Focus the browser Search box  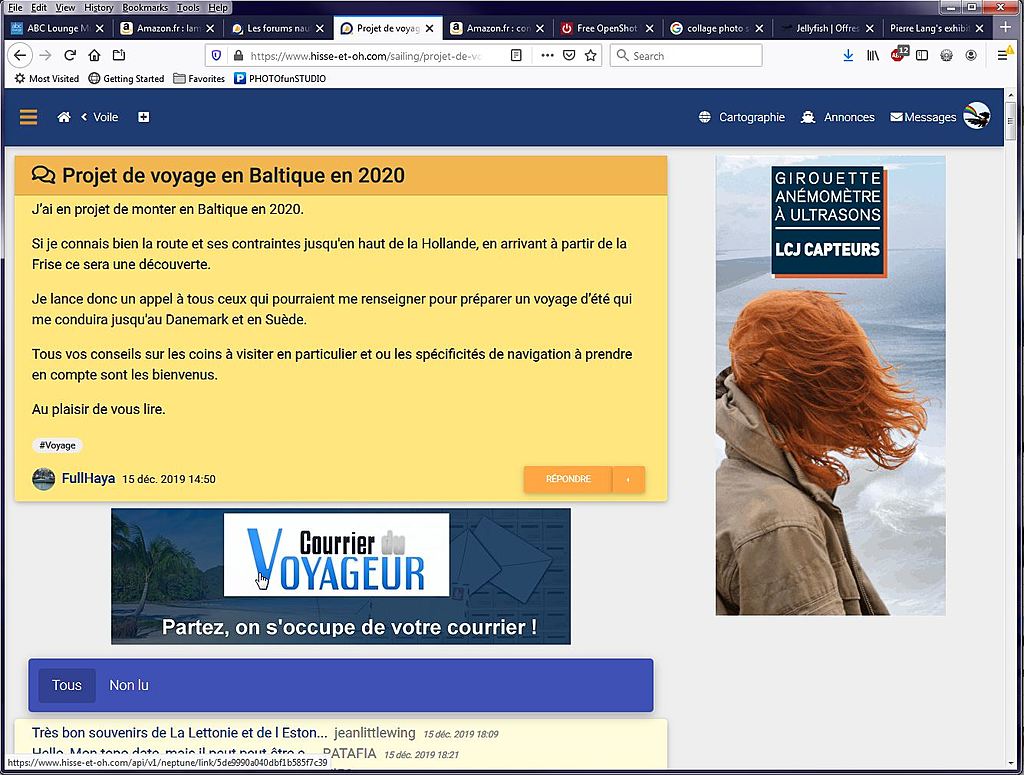click(x=686, y=55)
